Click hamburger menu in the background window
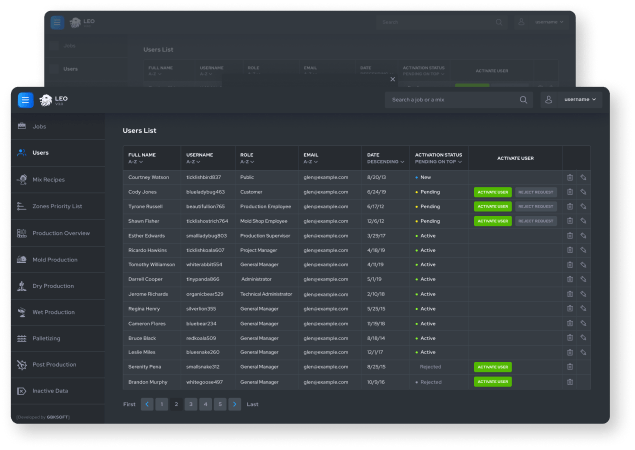The image size is (635, 450). [x=57, y=22]
